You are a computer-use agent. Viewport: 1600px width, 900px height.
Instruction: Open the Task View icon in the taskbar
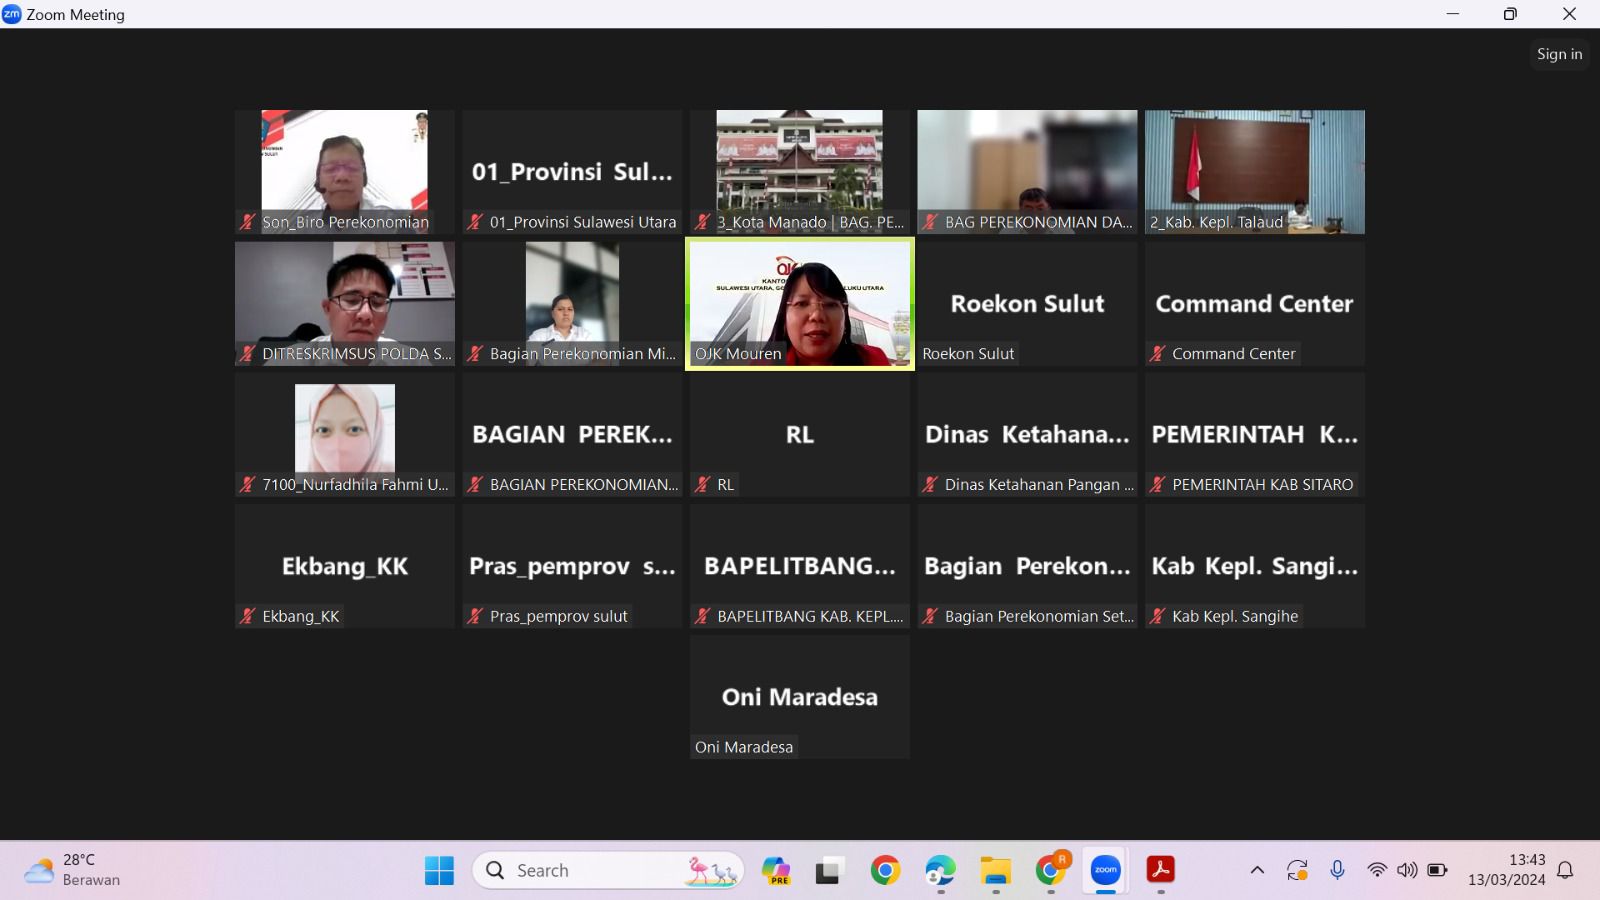[828, 870]
